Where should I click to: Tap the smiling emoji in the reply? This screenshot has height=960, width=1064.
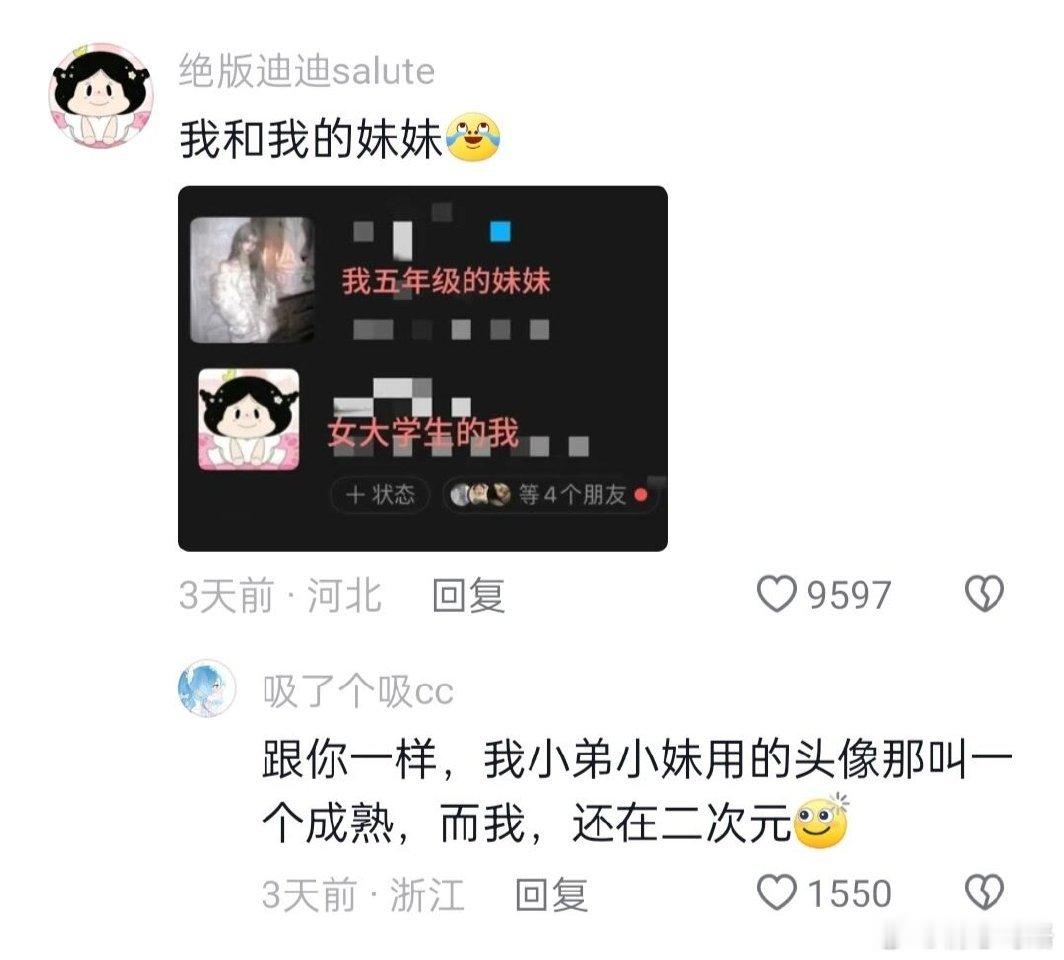pos(821,822)
